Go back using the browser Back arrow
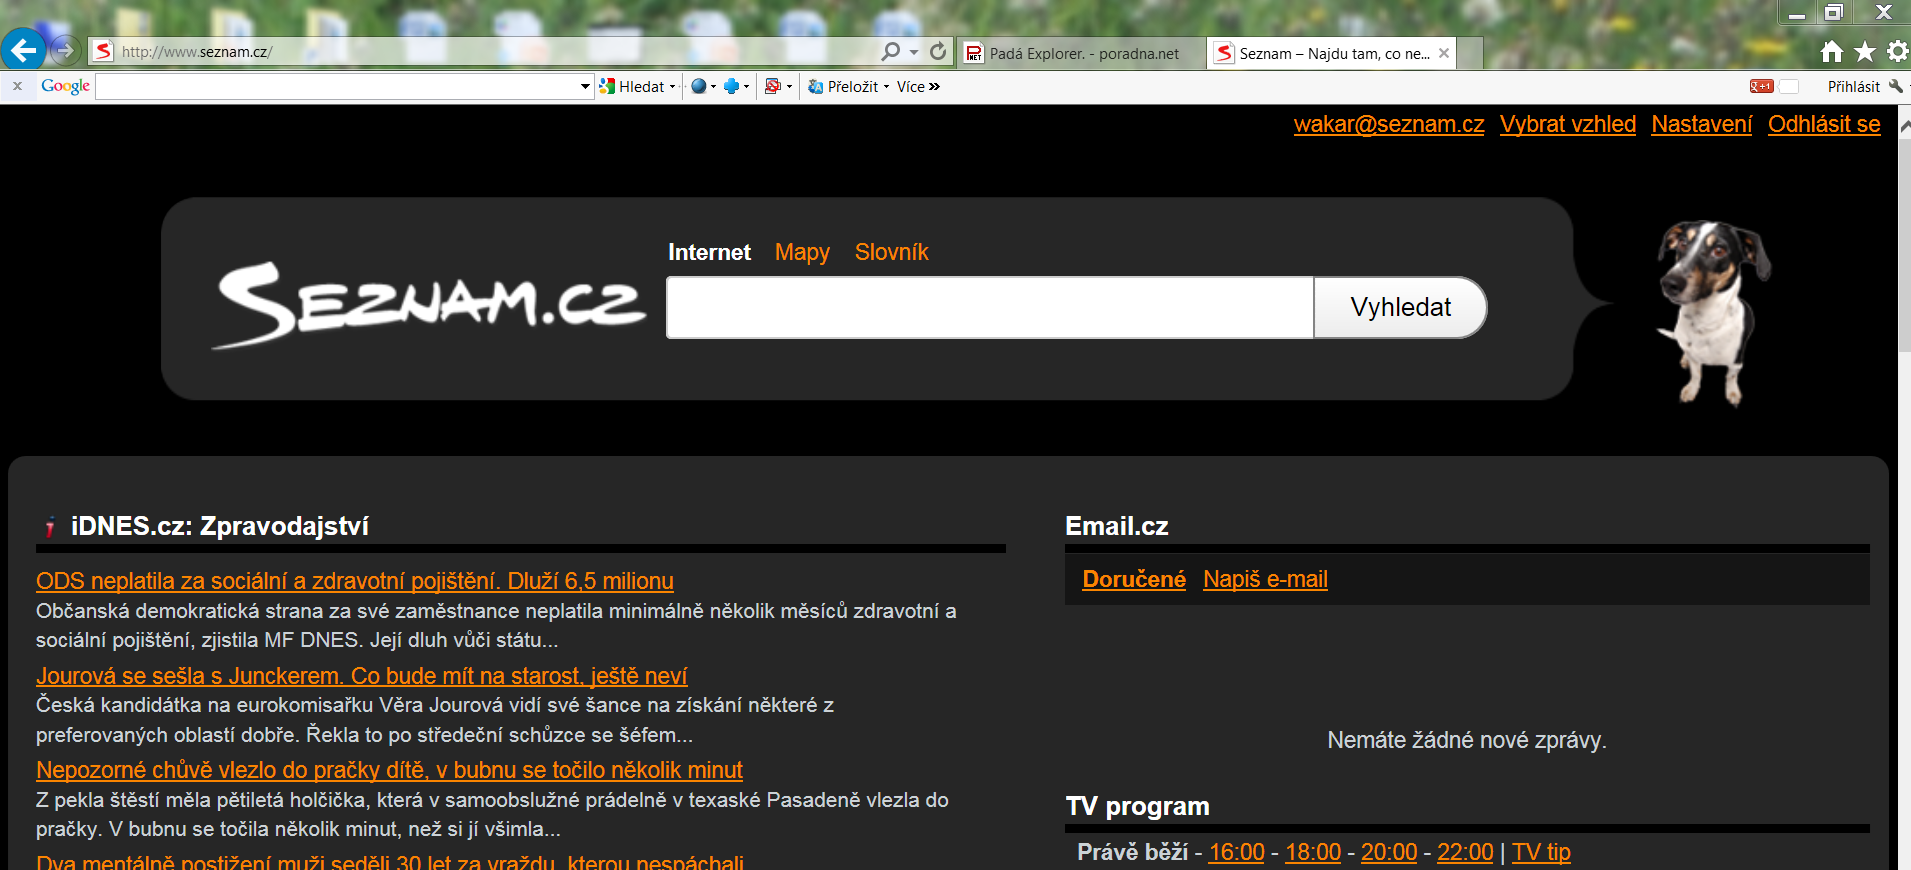This screenshot has height=870, width=1911. click(x=23, y=49)
